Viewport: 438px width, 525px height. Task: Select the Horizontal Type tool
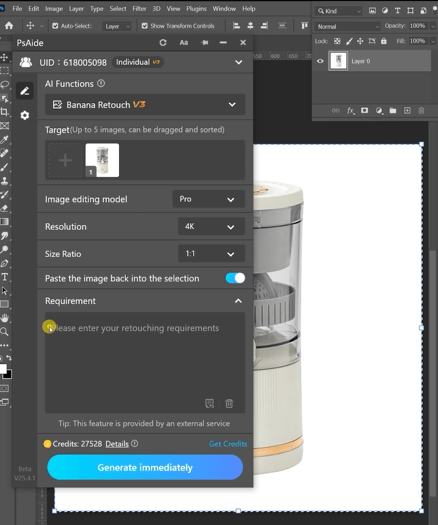5,277
